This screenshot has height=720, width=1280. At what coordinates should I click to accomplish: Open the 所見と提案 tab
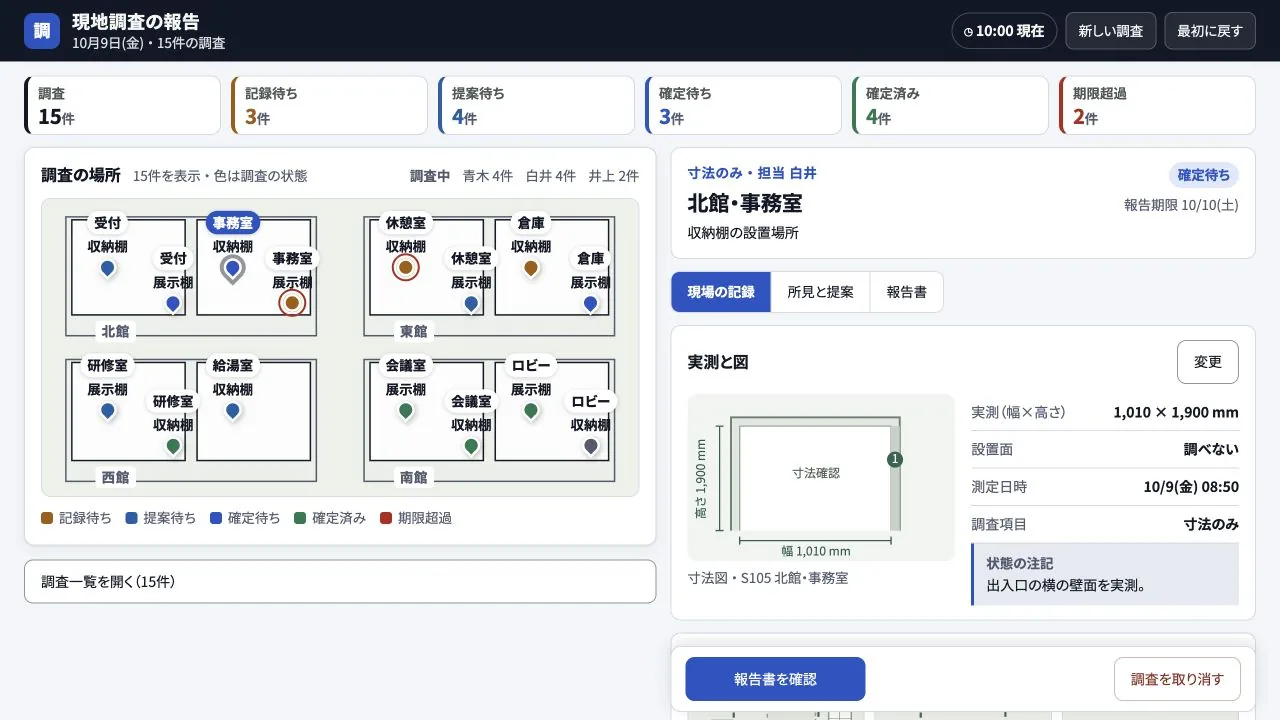tap(820, 292)
